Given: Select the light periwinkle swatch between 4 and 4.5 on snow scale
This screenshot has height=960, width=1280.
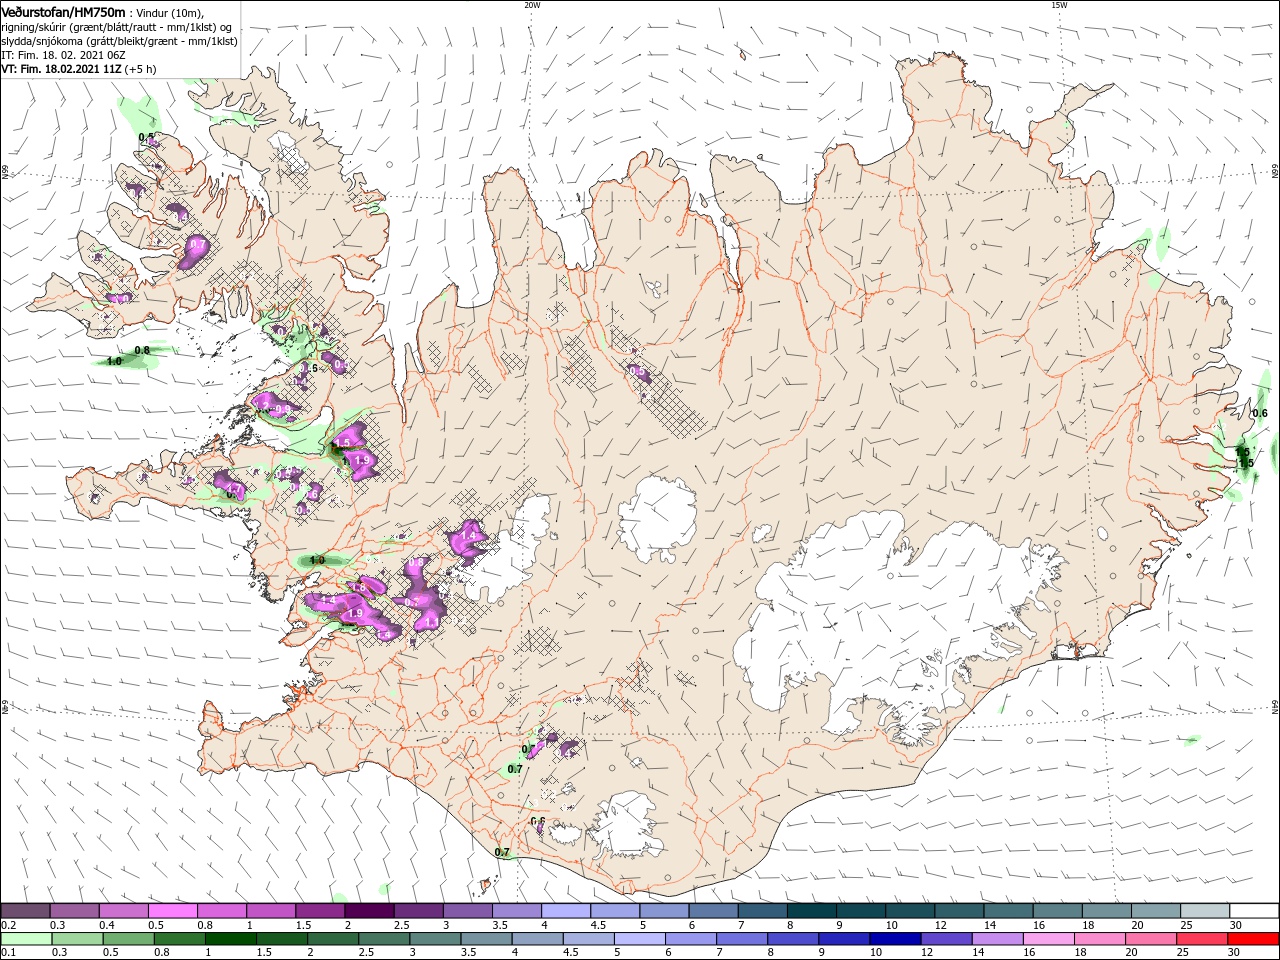Looking at the screenshot, I should [565, 911].
